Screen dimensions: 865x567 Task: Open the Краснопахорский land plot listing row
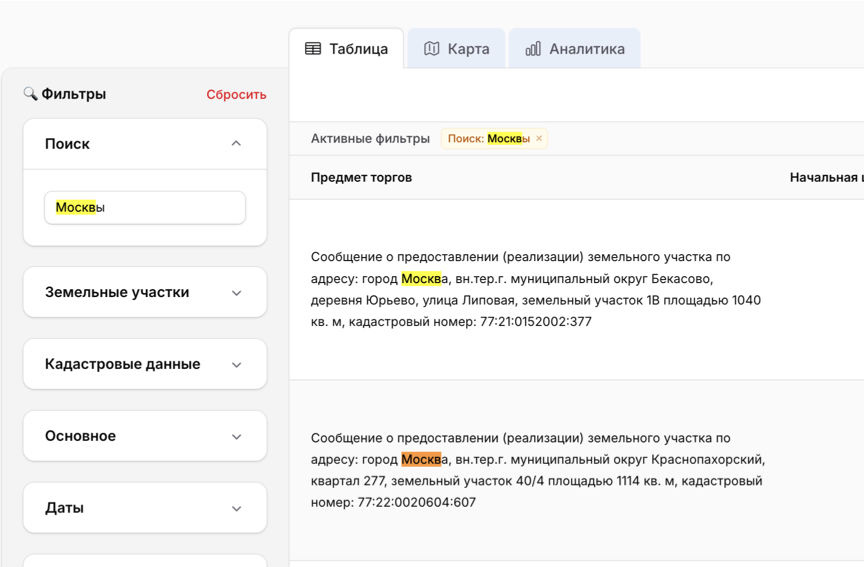coord(536,470)
